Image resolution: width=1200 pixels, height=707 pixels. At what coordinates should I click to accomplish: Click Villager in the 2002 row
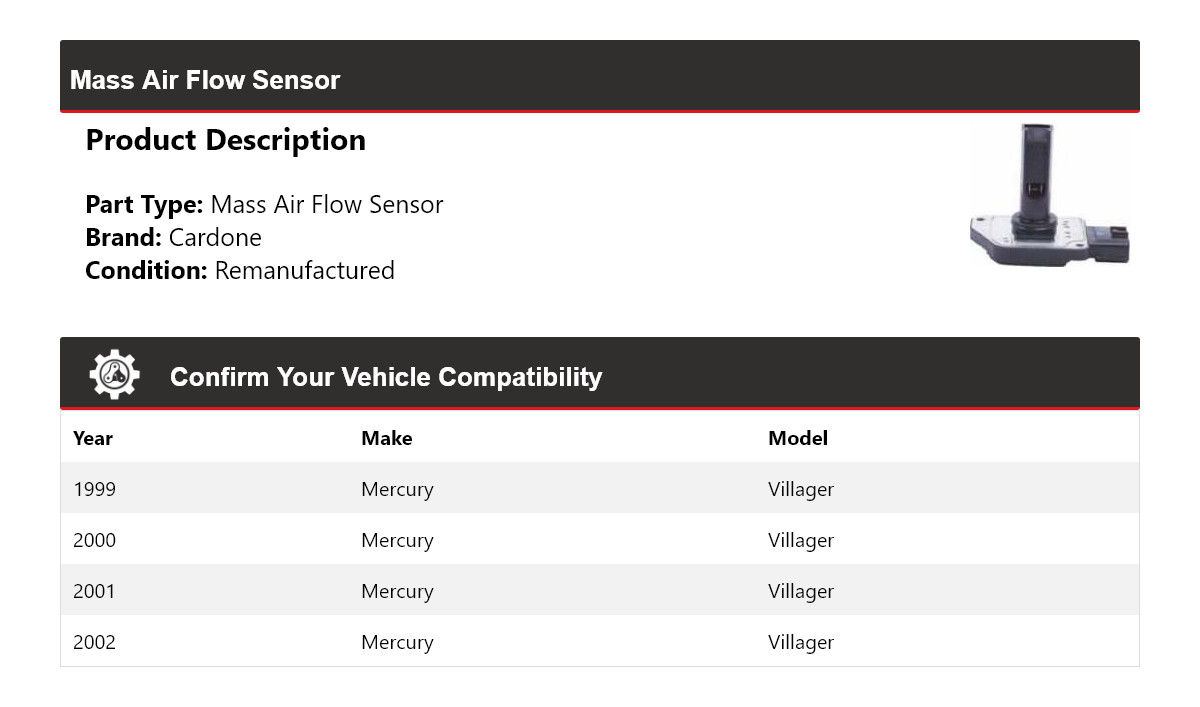click(800, 642)
